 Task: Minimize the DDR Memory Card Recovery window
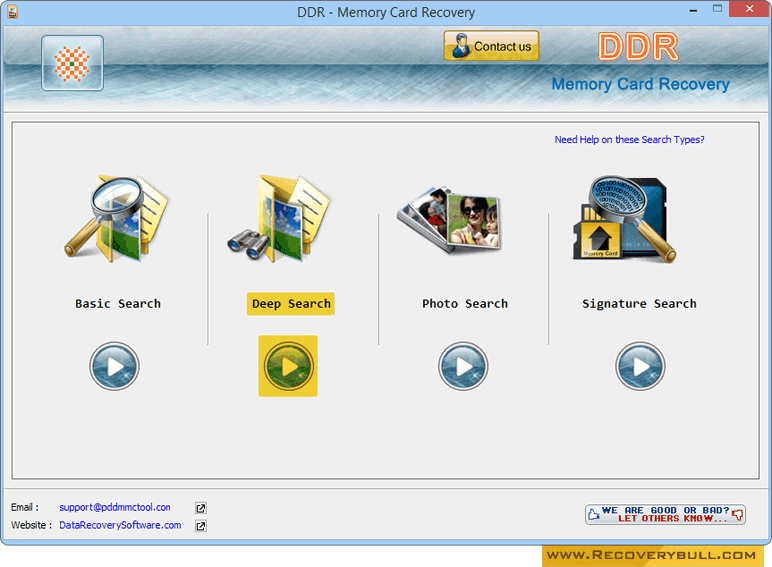pyautogui.click(x=693, y=10)
